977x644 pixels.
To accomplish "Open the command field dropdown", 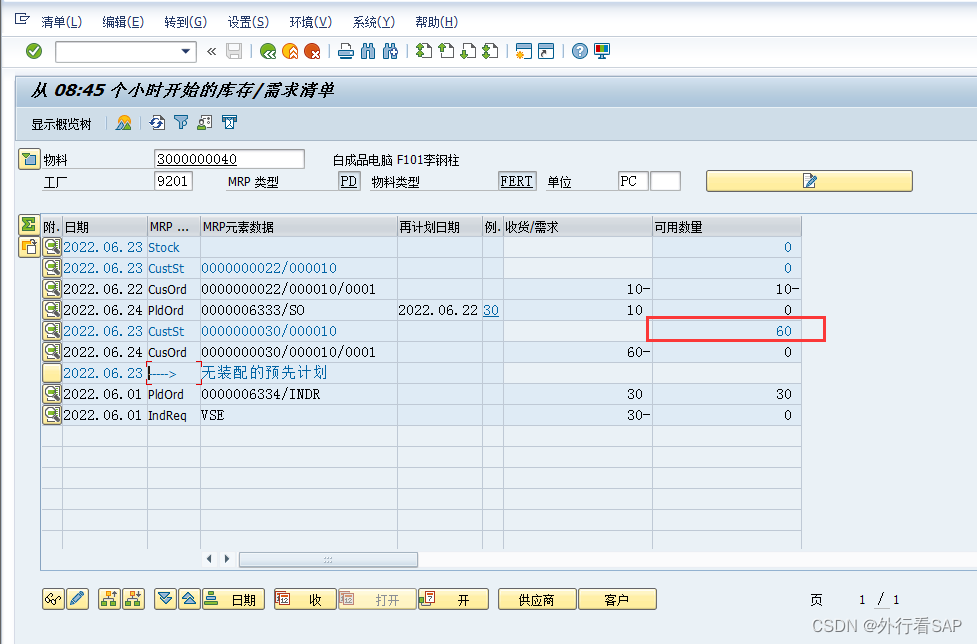I will point(185,51).
